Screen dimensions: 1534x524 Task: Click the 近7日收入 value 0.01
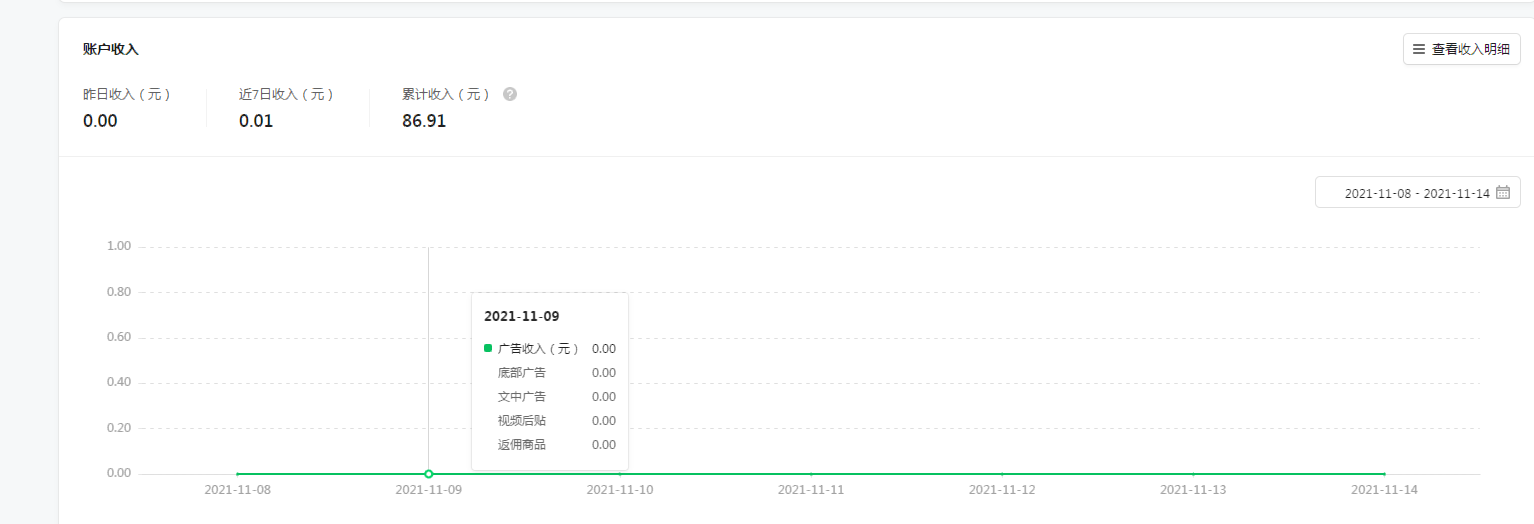[x=255, y=121]
